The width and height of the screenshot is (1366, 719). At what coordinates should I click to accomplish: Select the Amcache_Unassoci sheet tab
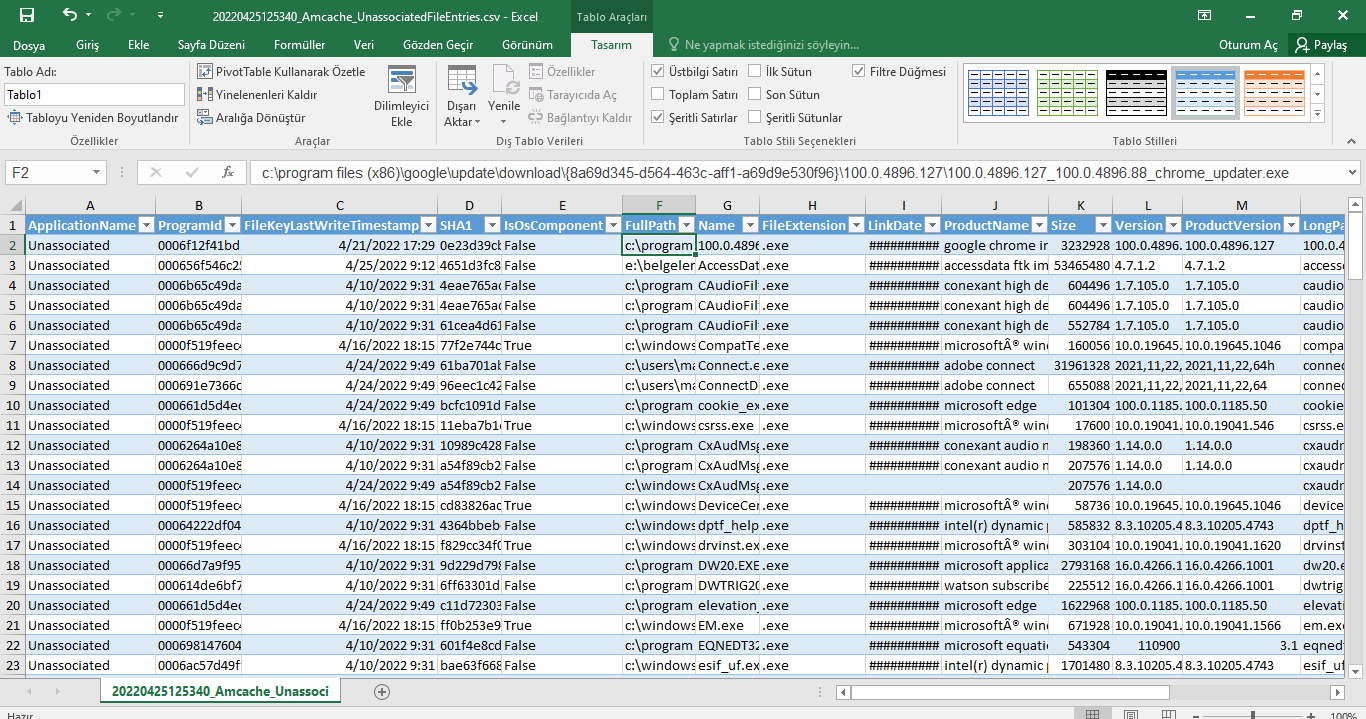coord(220,691)
